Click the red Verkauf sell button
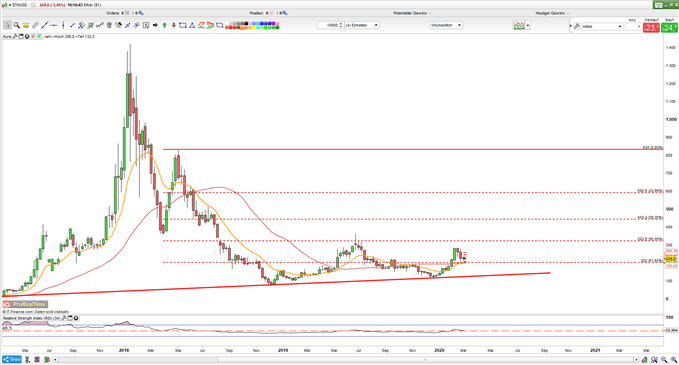 pos(651,28)
